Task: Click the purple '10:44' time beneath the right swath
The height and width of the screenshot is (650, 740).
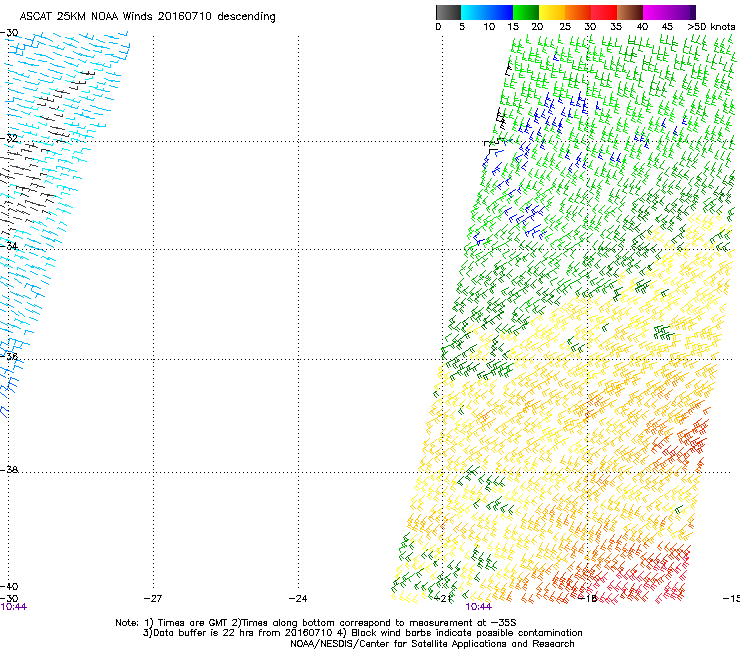Action: pyautogui.click(x=479, y=607)
